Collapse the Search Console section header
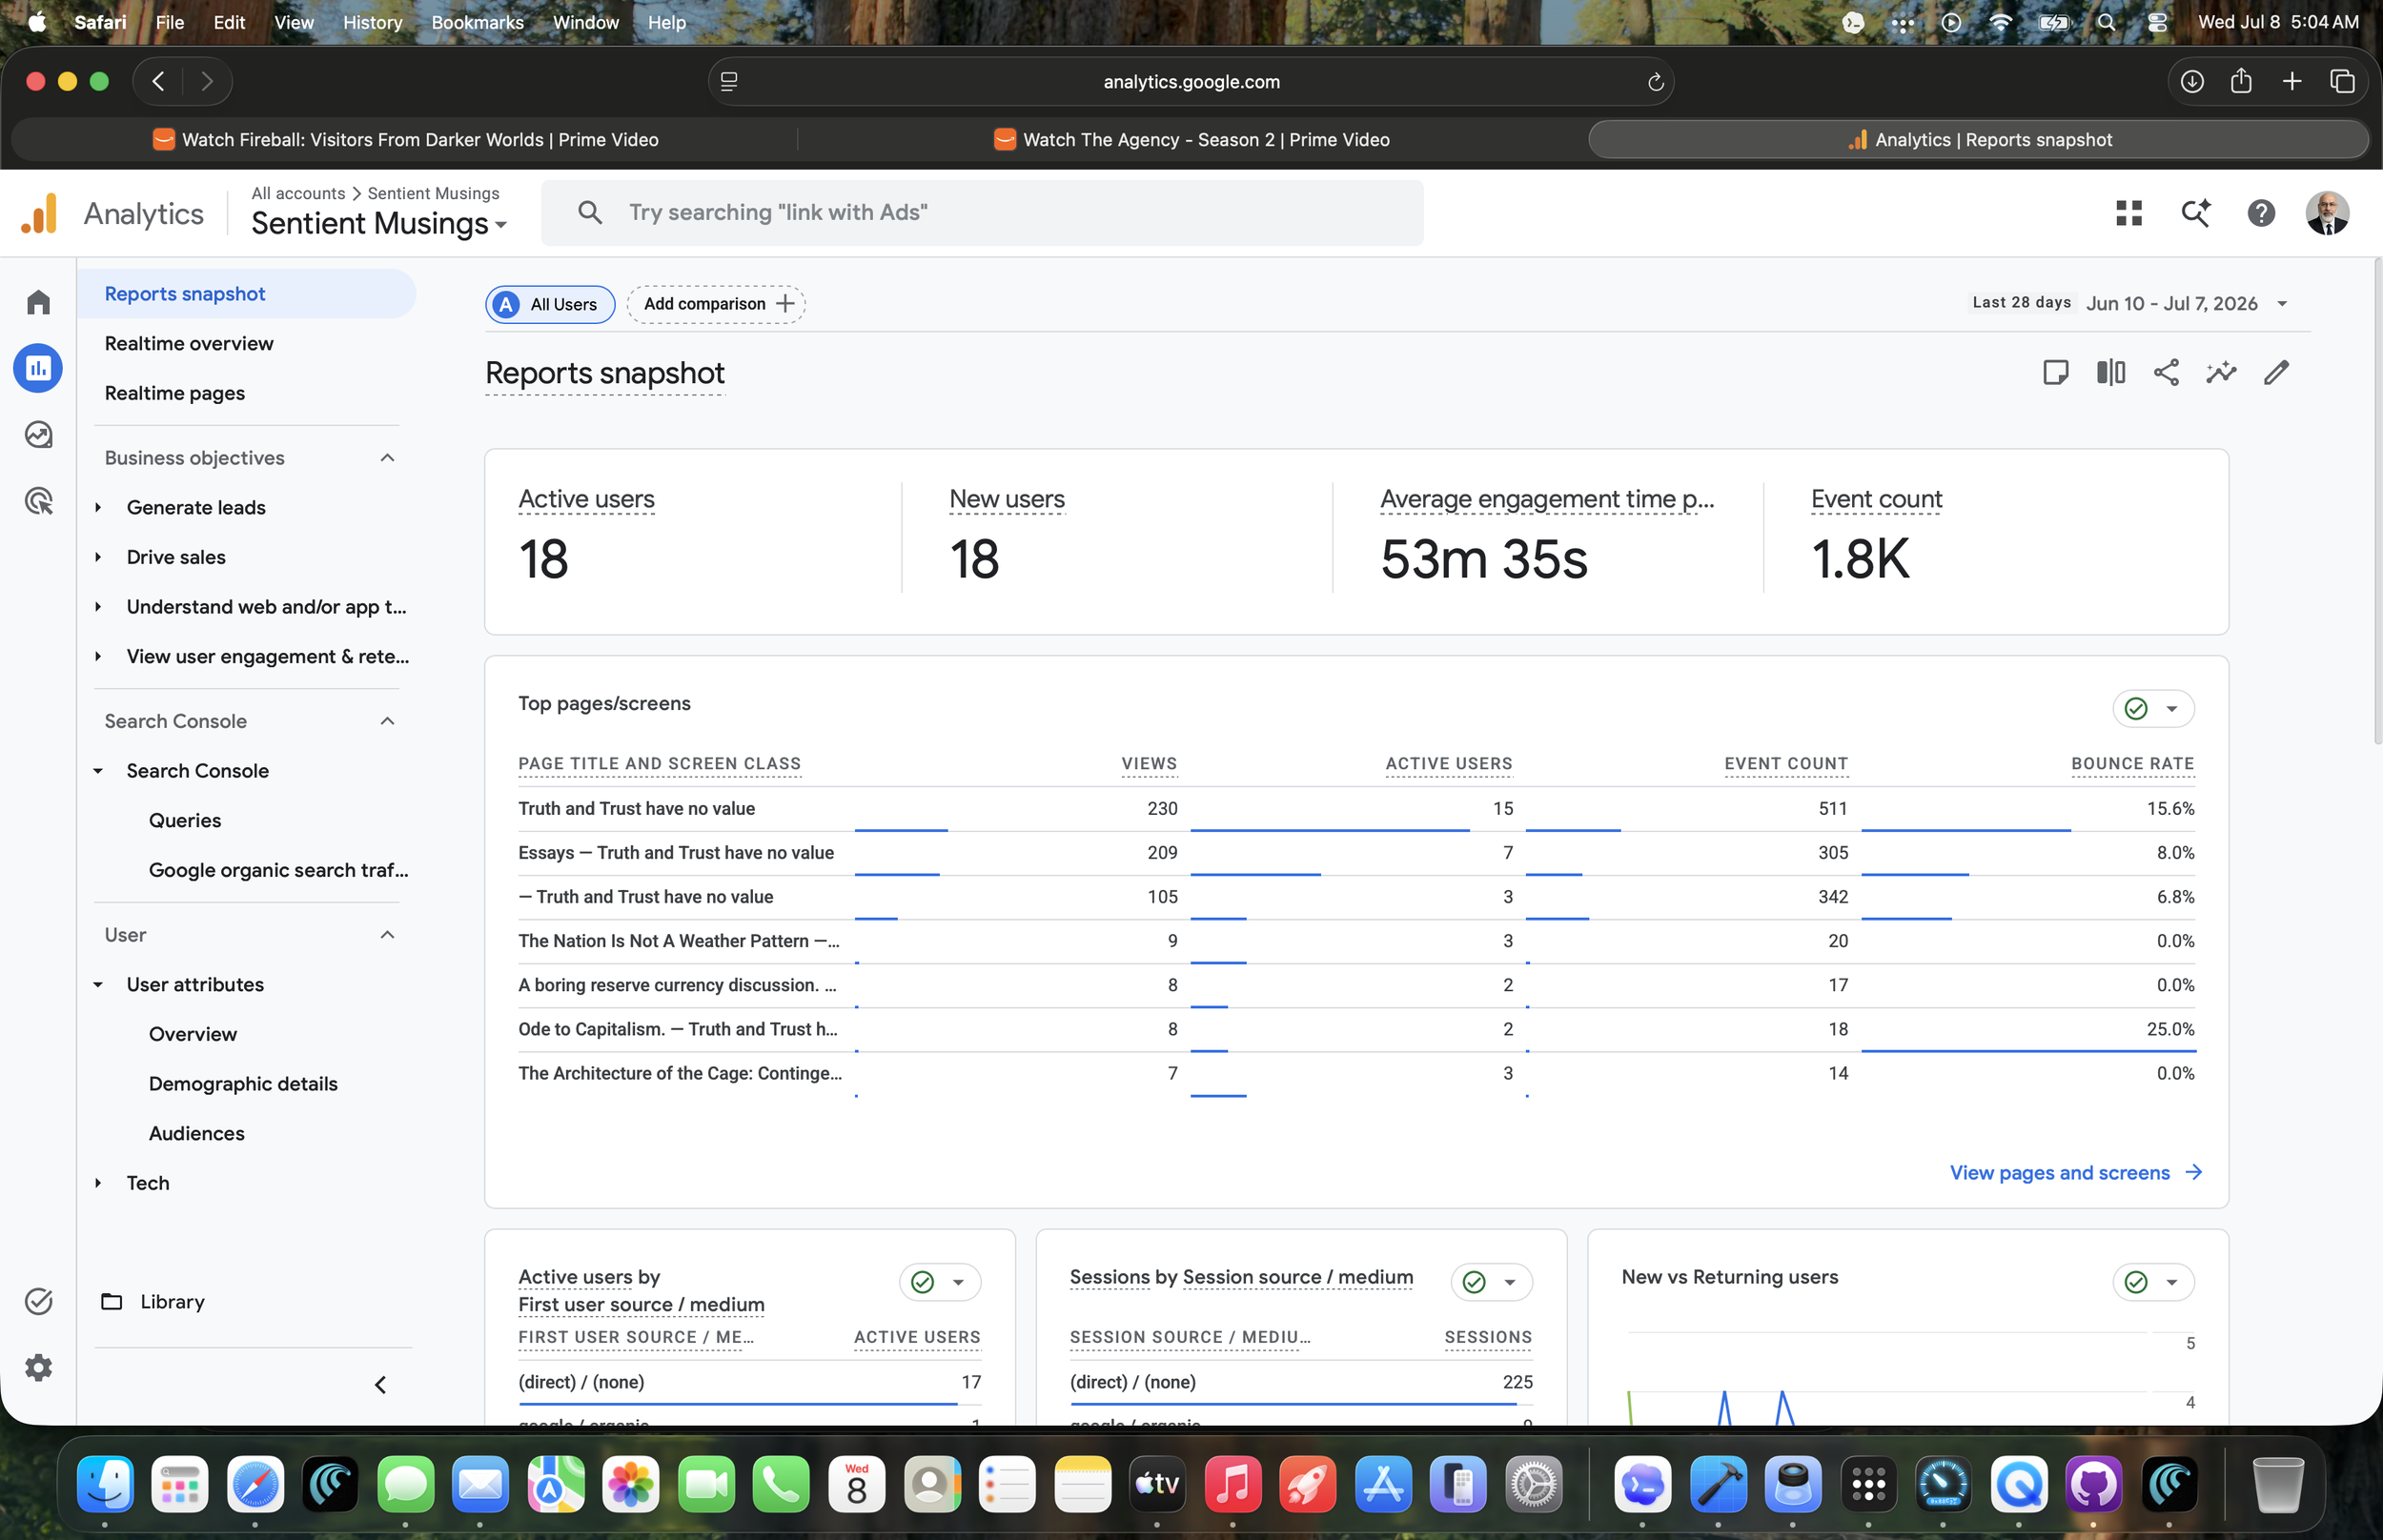The image size is (2383, 1540). pos(387,721)
